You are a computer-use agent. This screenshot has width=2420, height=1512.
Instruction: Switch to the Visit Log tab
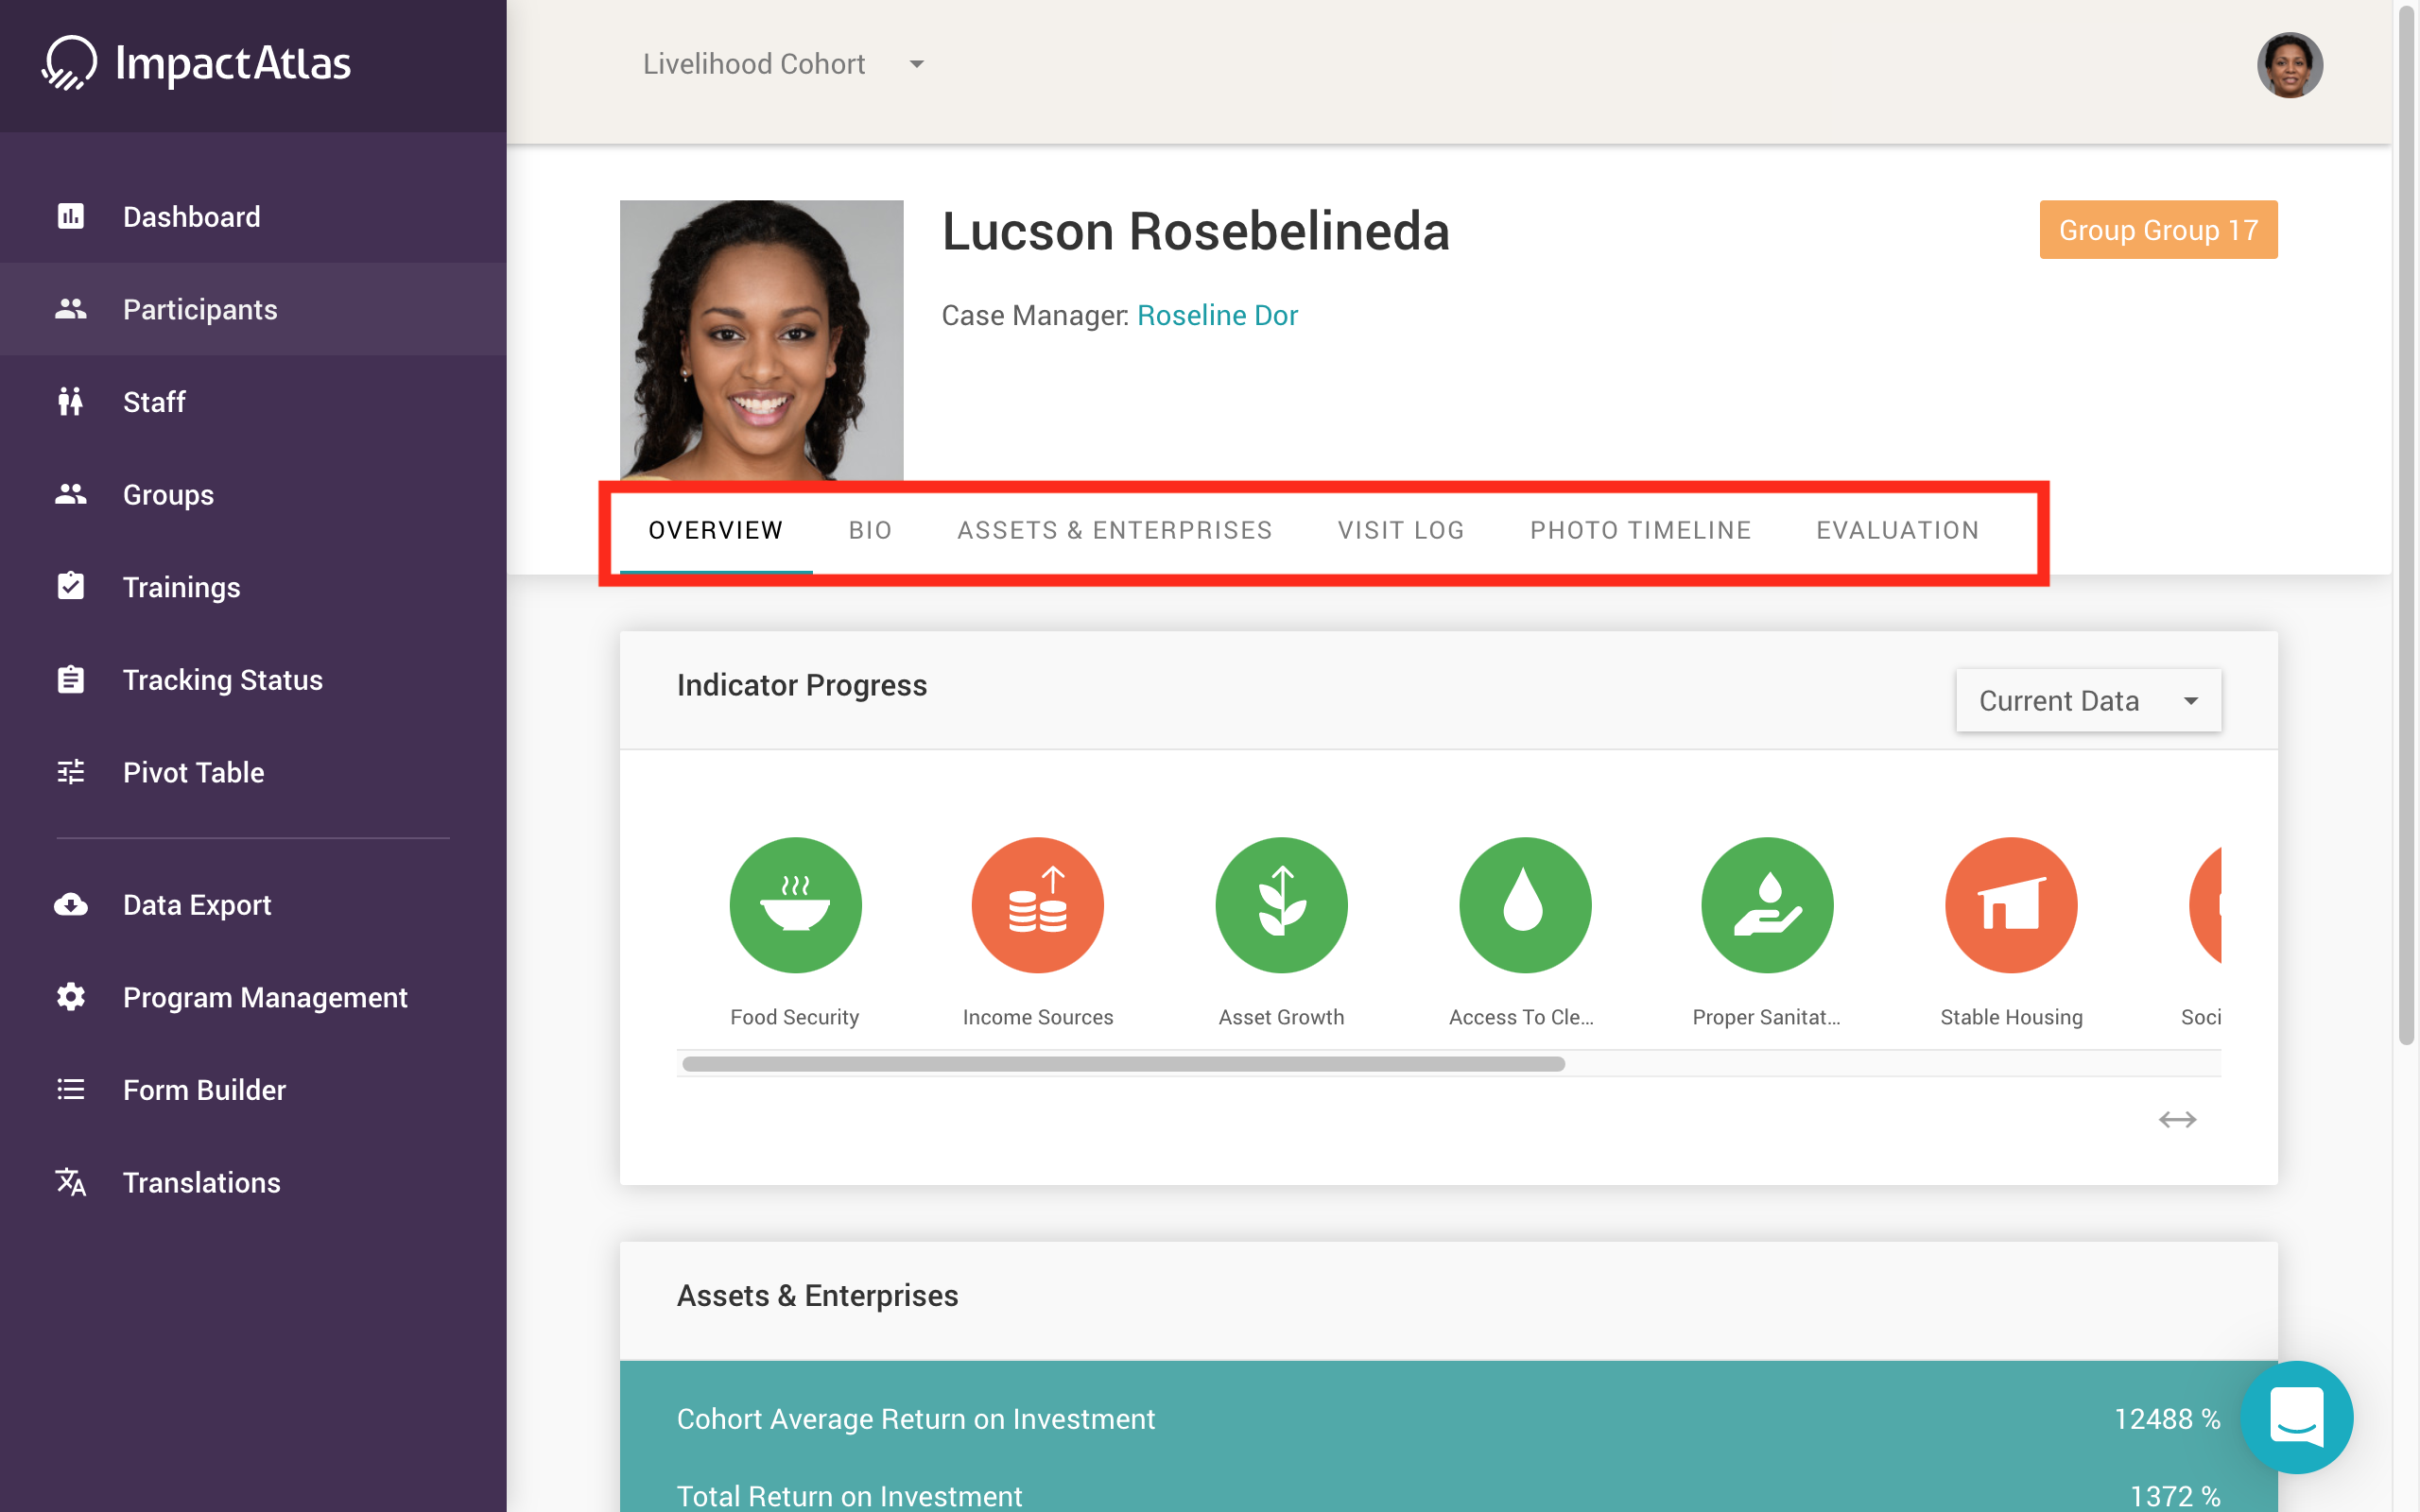point(1400,530)
